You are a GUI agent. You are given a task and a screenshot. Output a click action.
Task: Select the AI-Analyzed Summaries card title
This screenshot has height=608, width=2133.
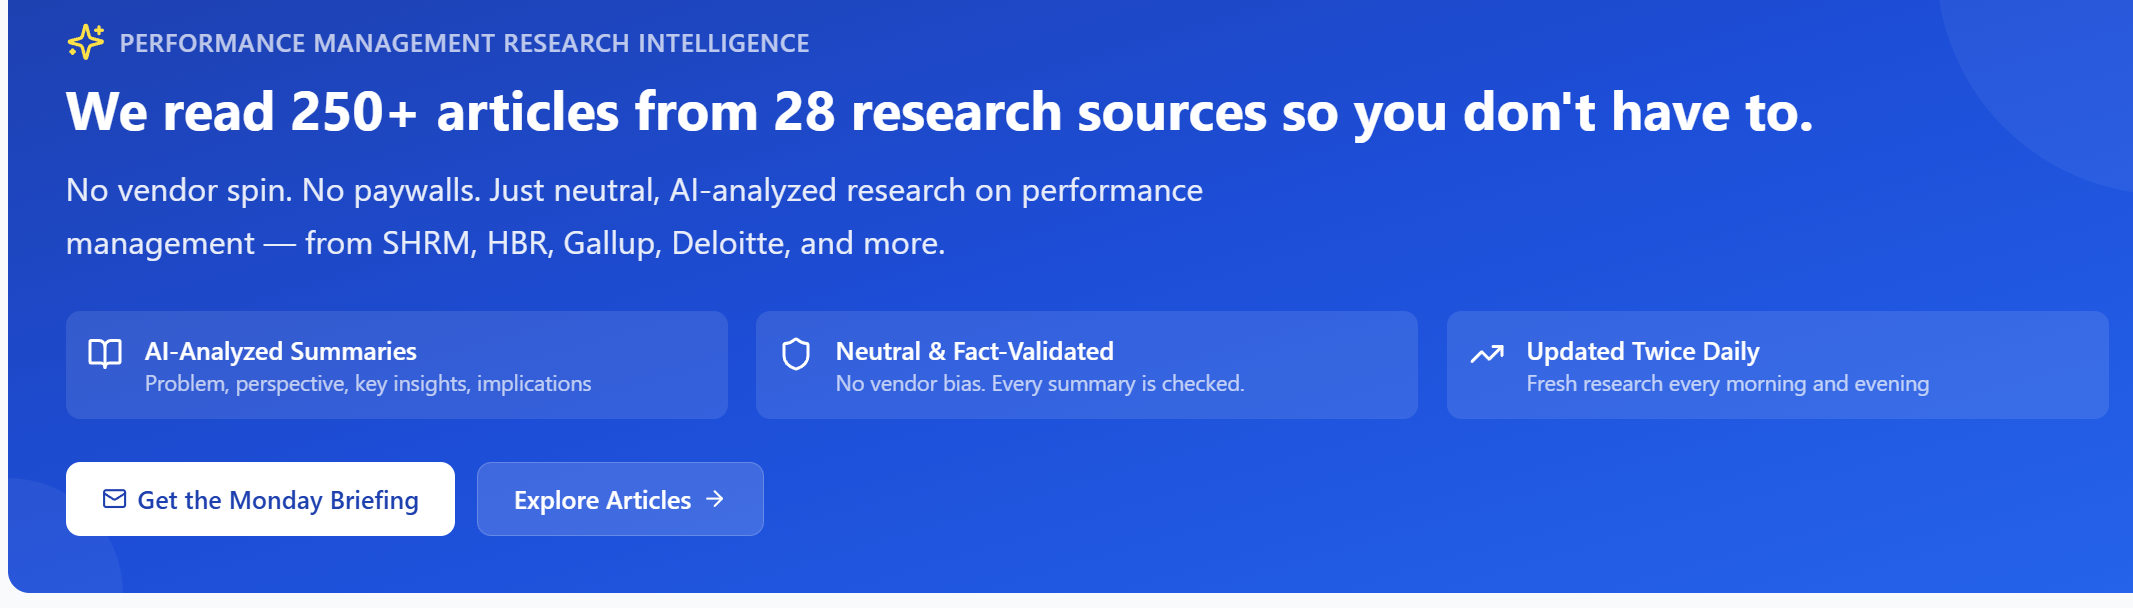(x=281, y=351)
